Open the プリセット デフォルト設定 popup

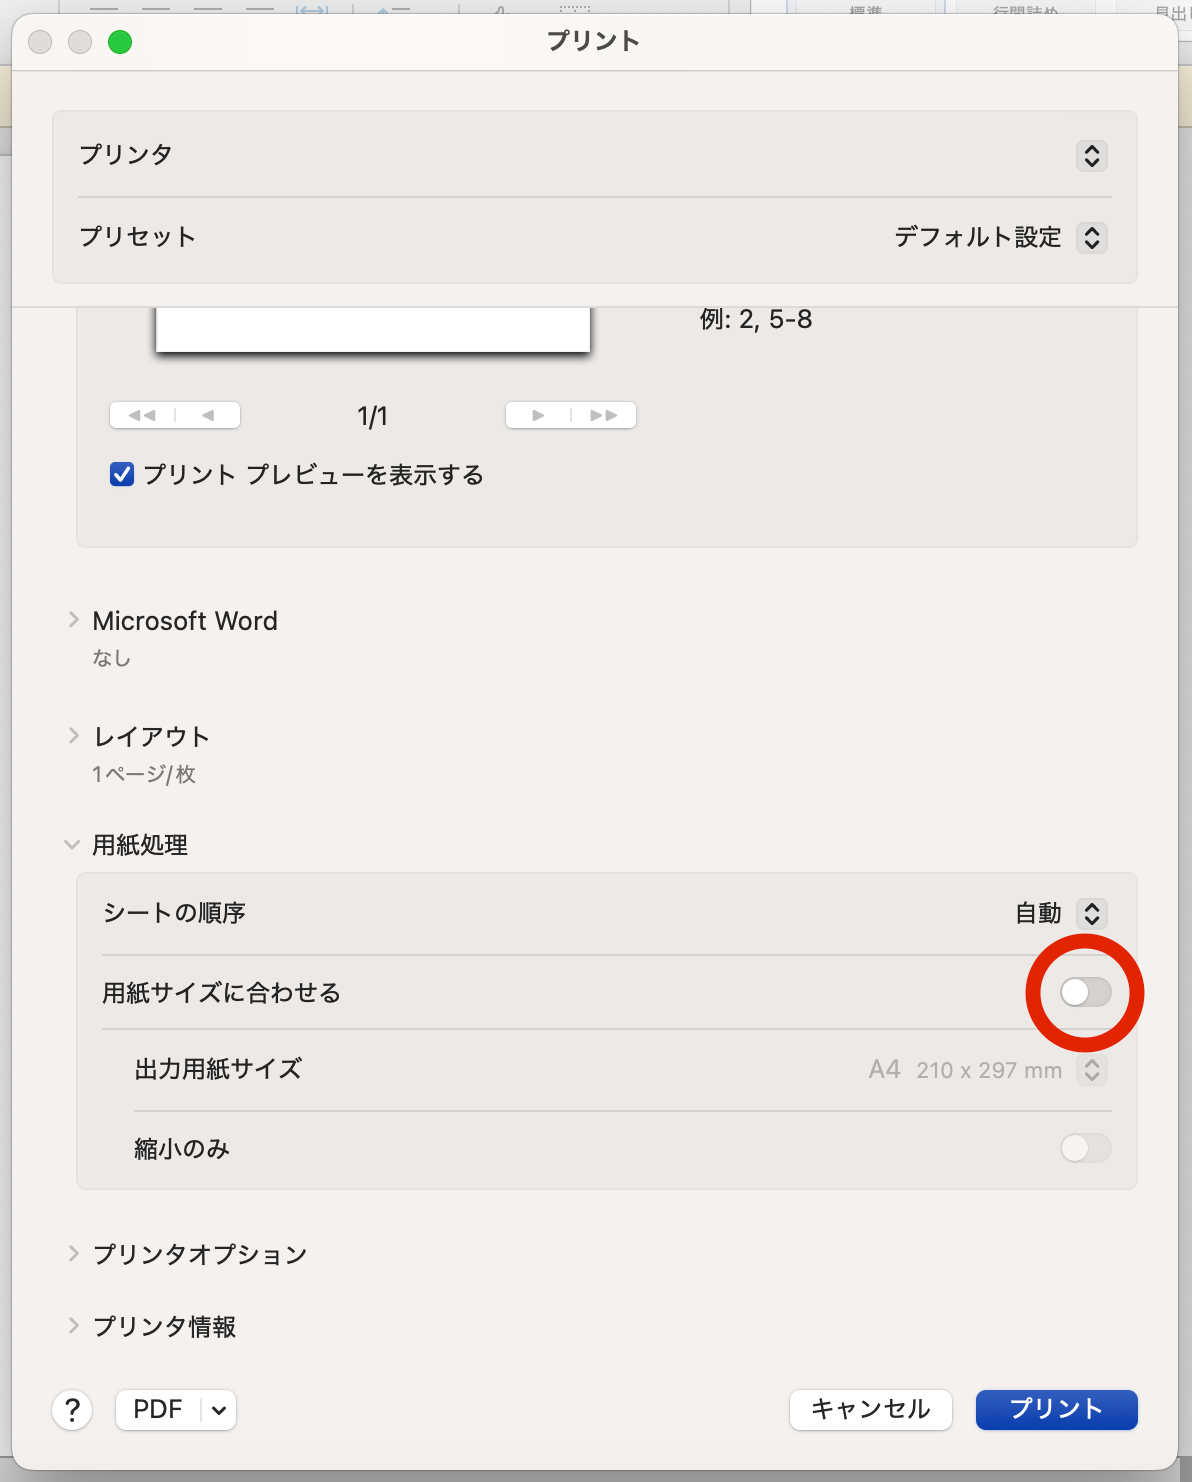1092,238
